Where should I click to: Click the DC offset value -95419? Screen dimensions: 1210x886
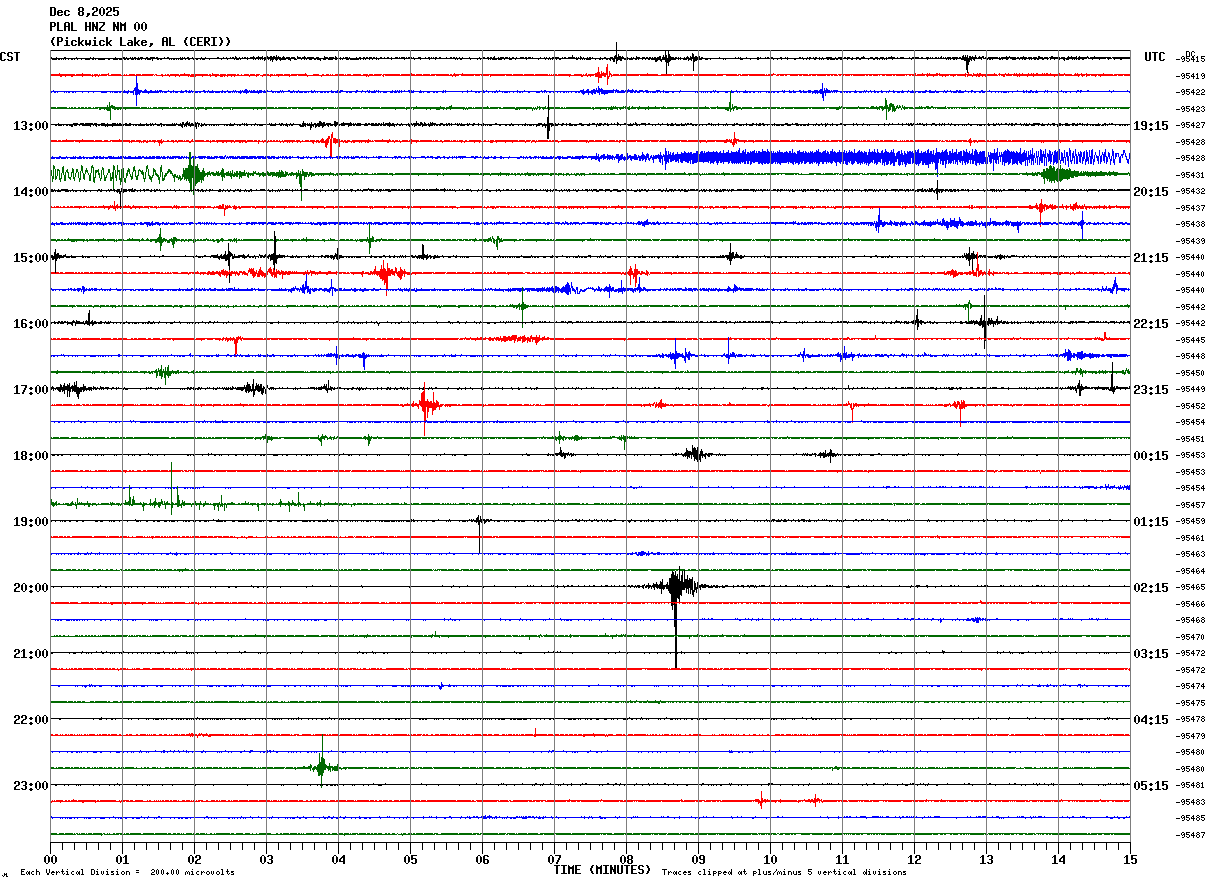1190,76
